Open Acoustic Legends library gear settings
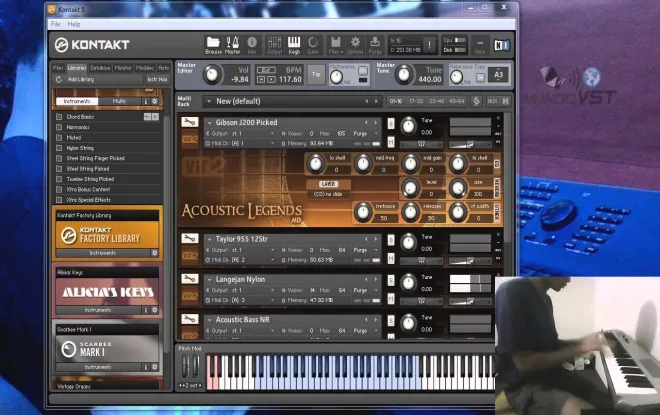This screenshot has height=415, width=660. [x=154, y=101]
